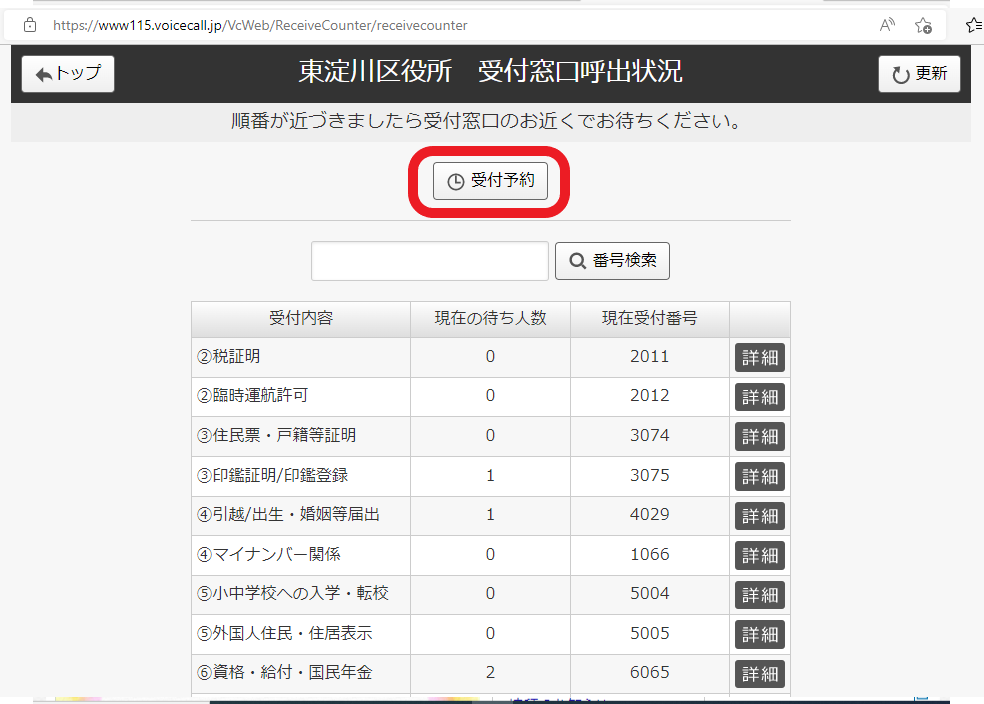Viewport: 984px width, 704px height.
Task: Click reception number 6065
Action: 650,673
